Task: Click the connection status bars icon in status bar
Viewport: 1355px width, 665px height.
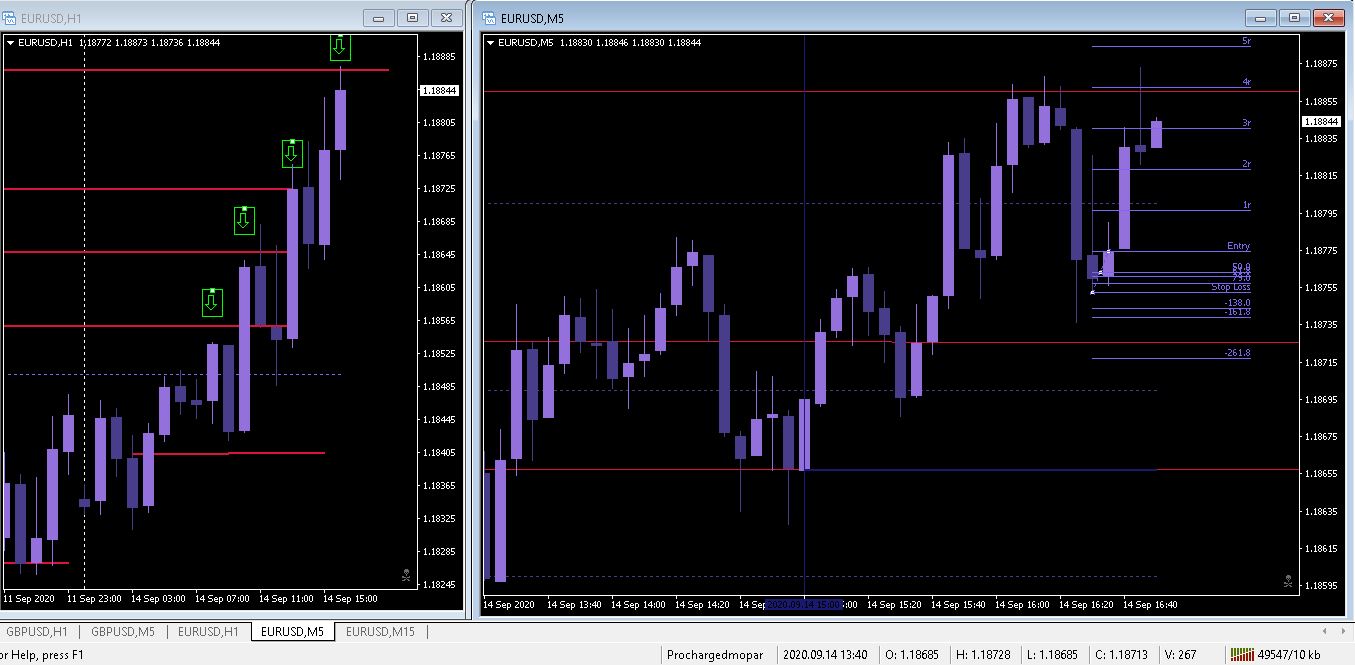Action: pyautogui.click(x=1242, y=655)
